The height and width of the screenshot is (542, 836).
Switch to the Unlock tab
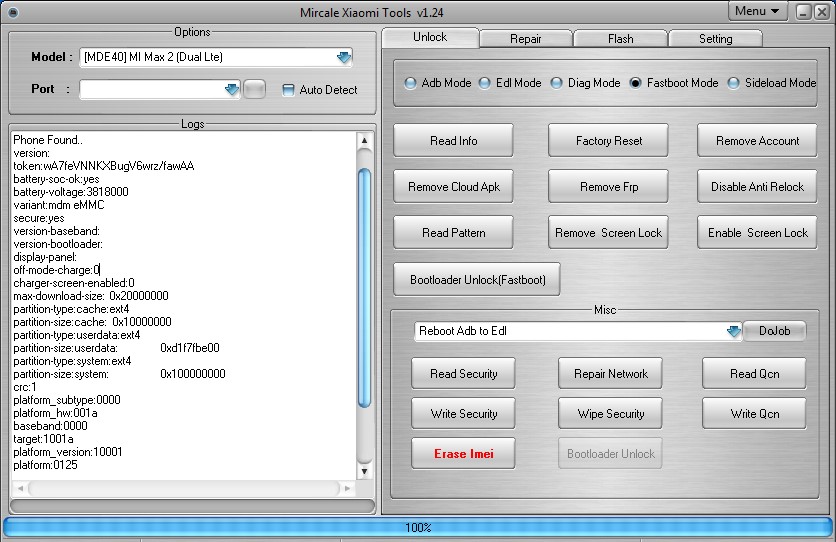click(430, 37)
